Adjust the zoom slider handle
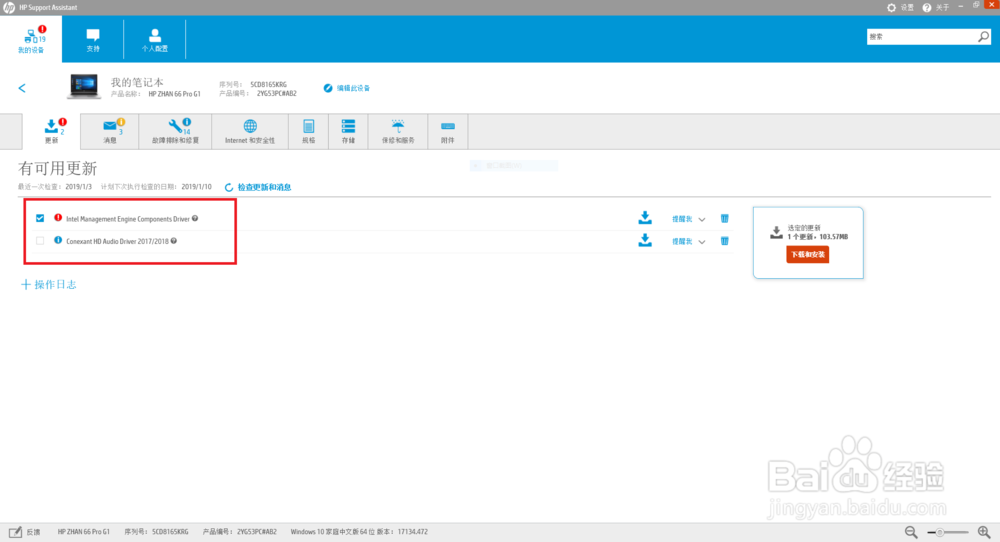This screenshot has height=542, width=1000. (939, 532)
